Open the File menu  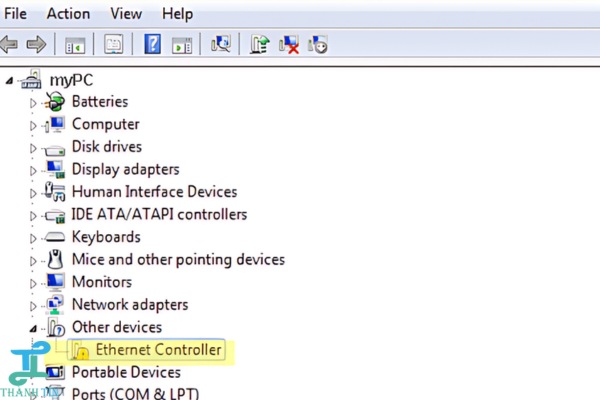[15, 14]
